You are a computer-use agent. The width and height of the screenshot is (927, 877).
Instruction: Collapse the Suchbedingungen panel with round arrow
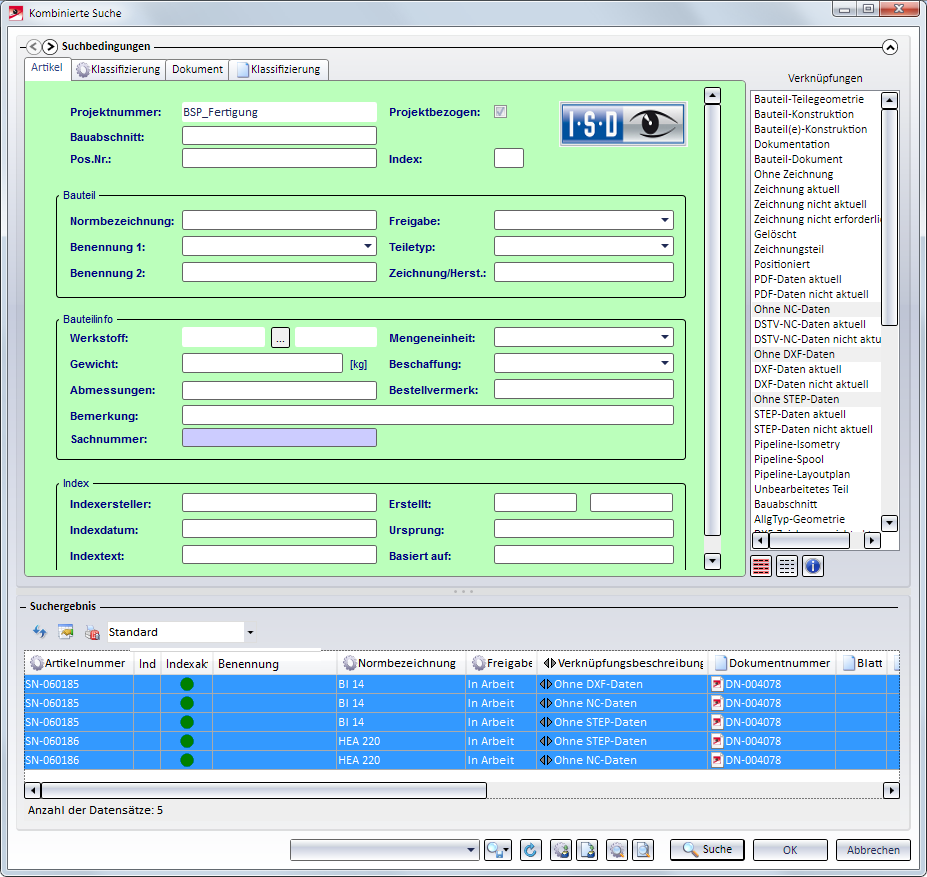[x=890, y=46]
